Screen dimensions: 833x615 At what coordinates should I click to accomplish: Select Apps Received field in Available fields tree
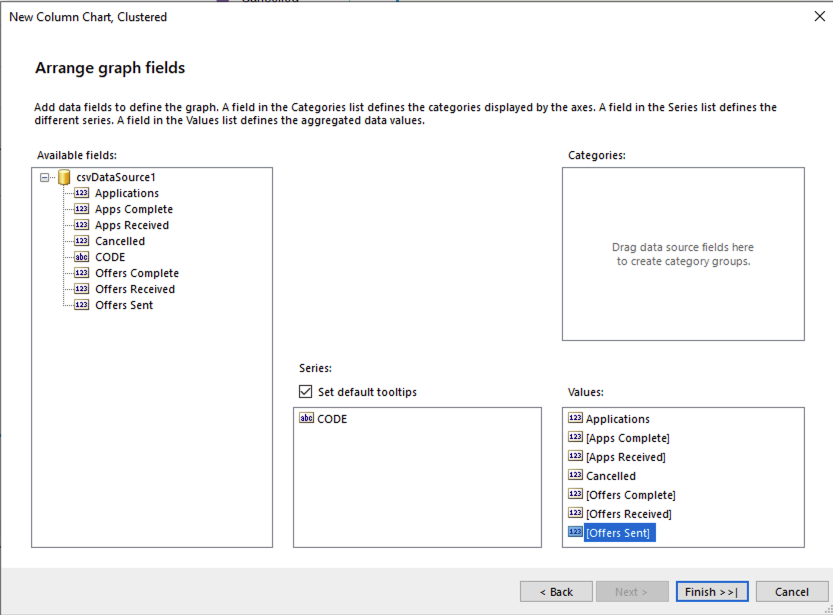132,225
